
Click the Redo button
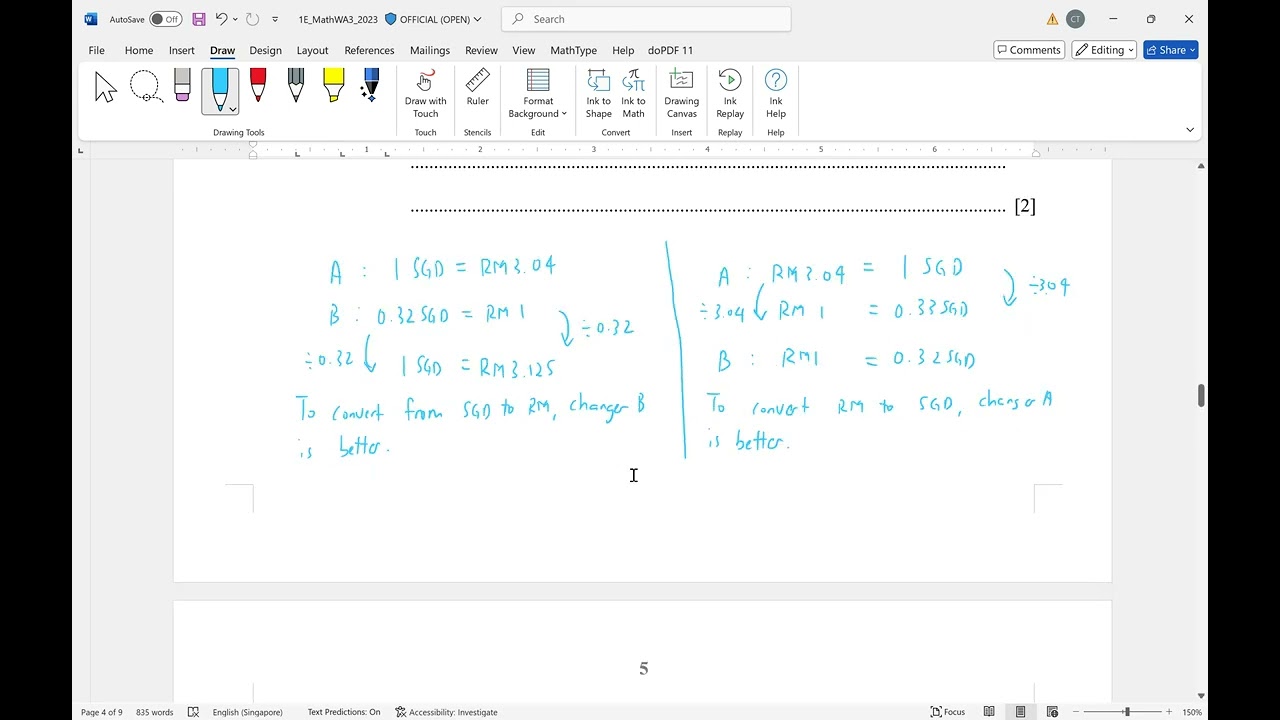point(253,19)
